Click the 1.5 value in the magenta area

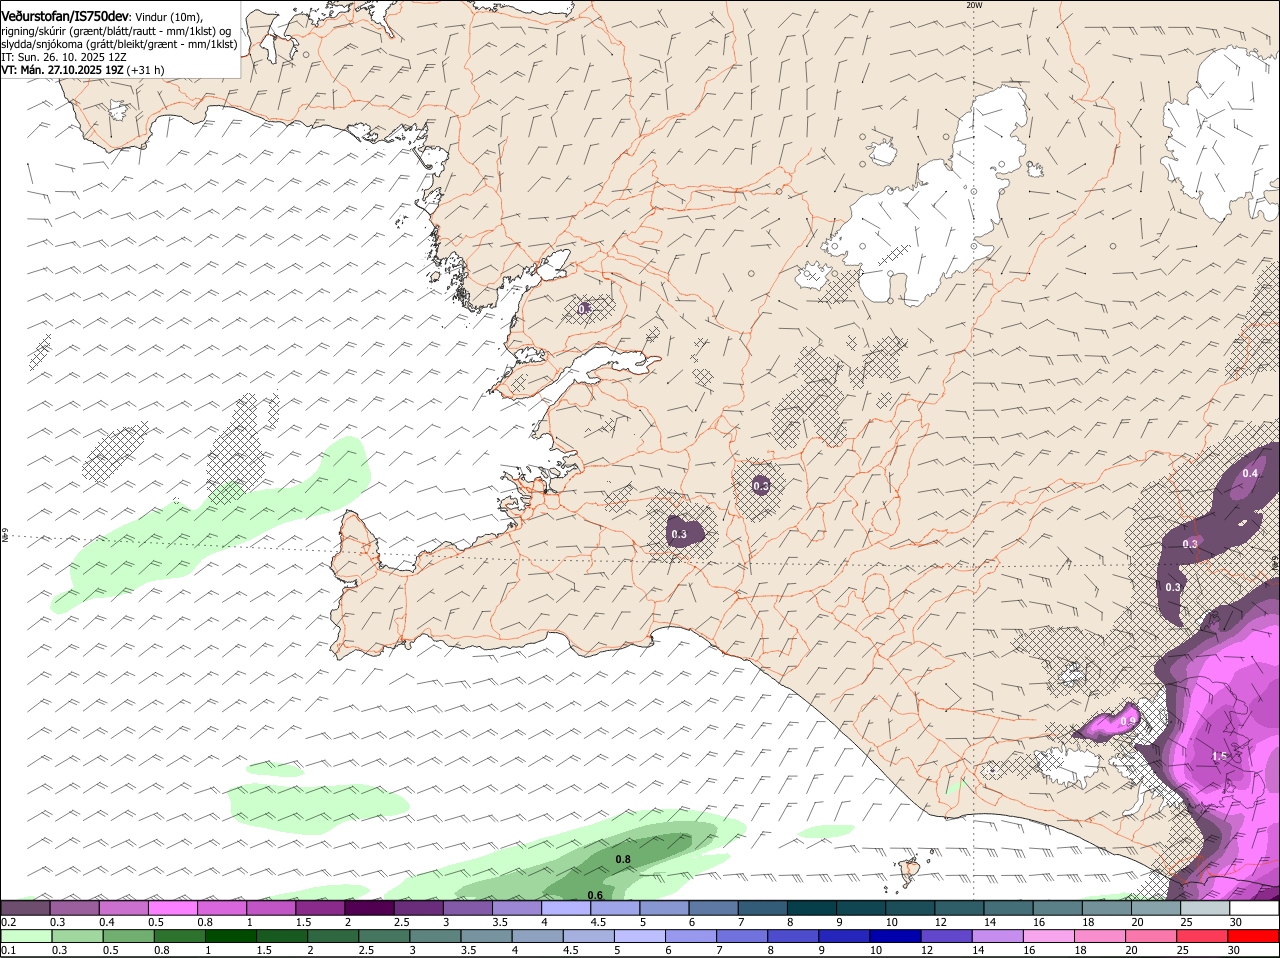tap(1219, 757)
